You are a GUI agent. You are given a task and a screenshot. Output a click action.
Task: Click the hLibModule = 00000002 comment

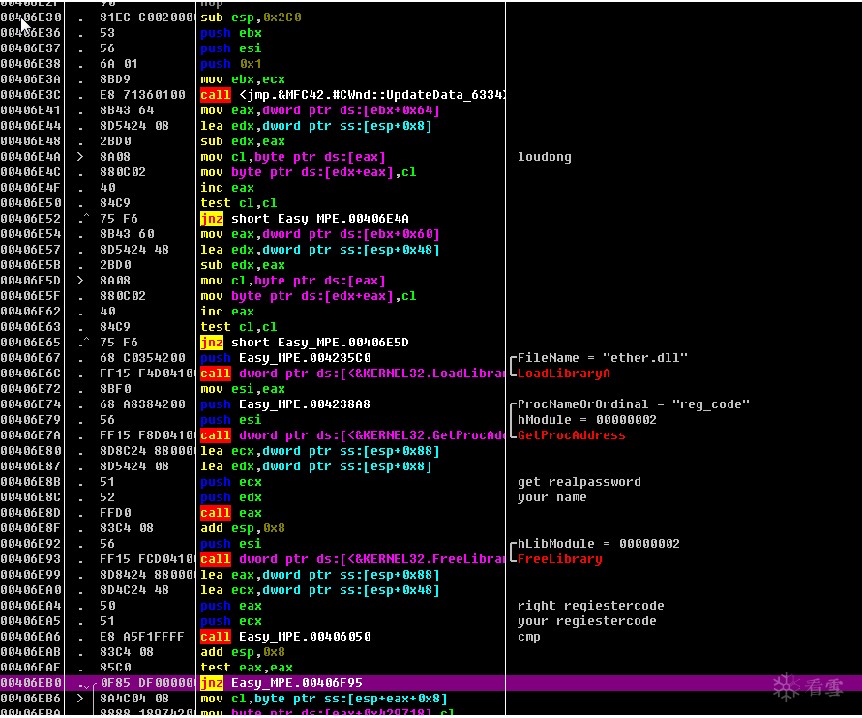pos(598,544)
